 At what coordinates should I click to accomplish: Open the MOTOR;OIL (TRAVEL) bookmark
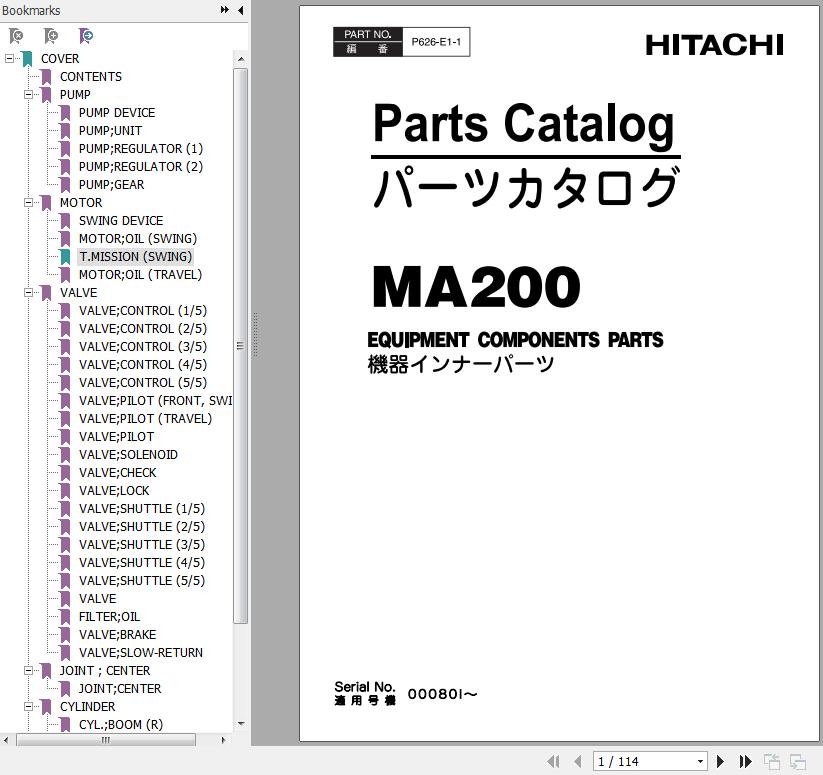coord(140,274)
